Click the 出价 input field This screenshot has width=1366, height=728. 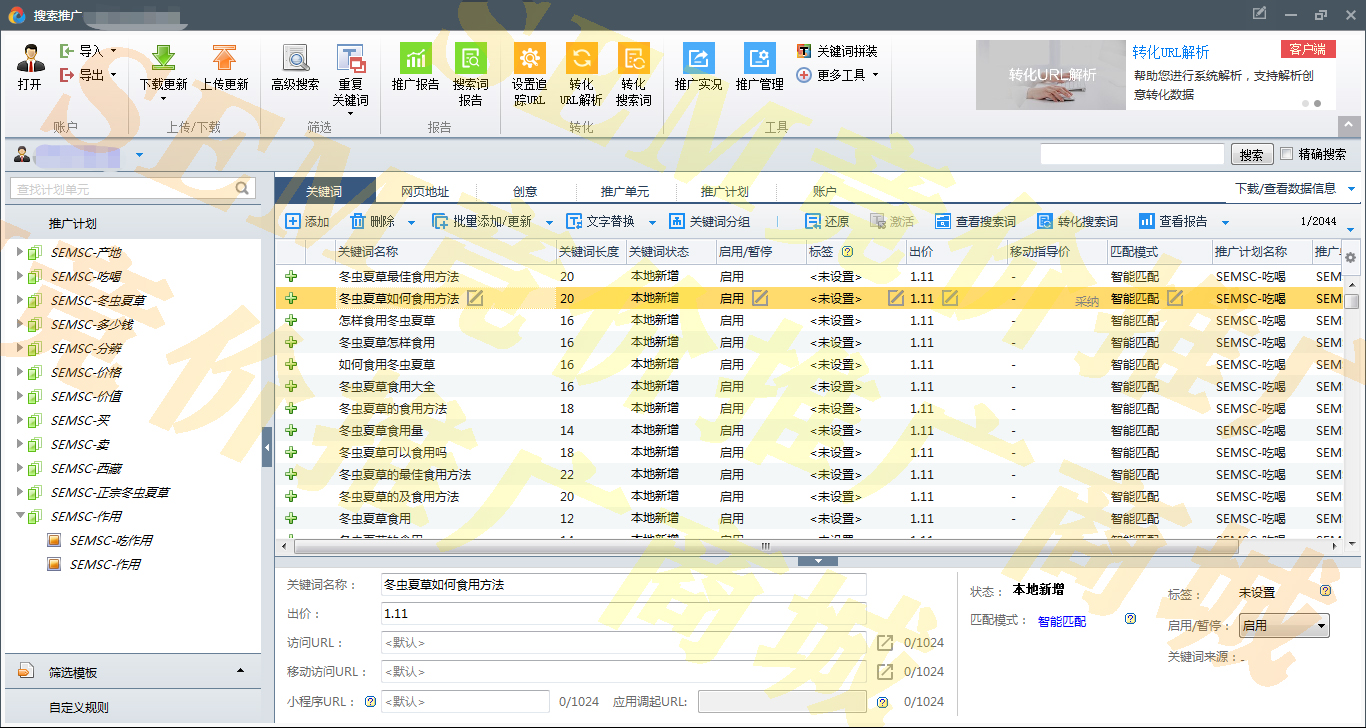[623, 614]
